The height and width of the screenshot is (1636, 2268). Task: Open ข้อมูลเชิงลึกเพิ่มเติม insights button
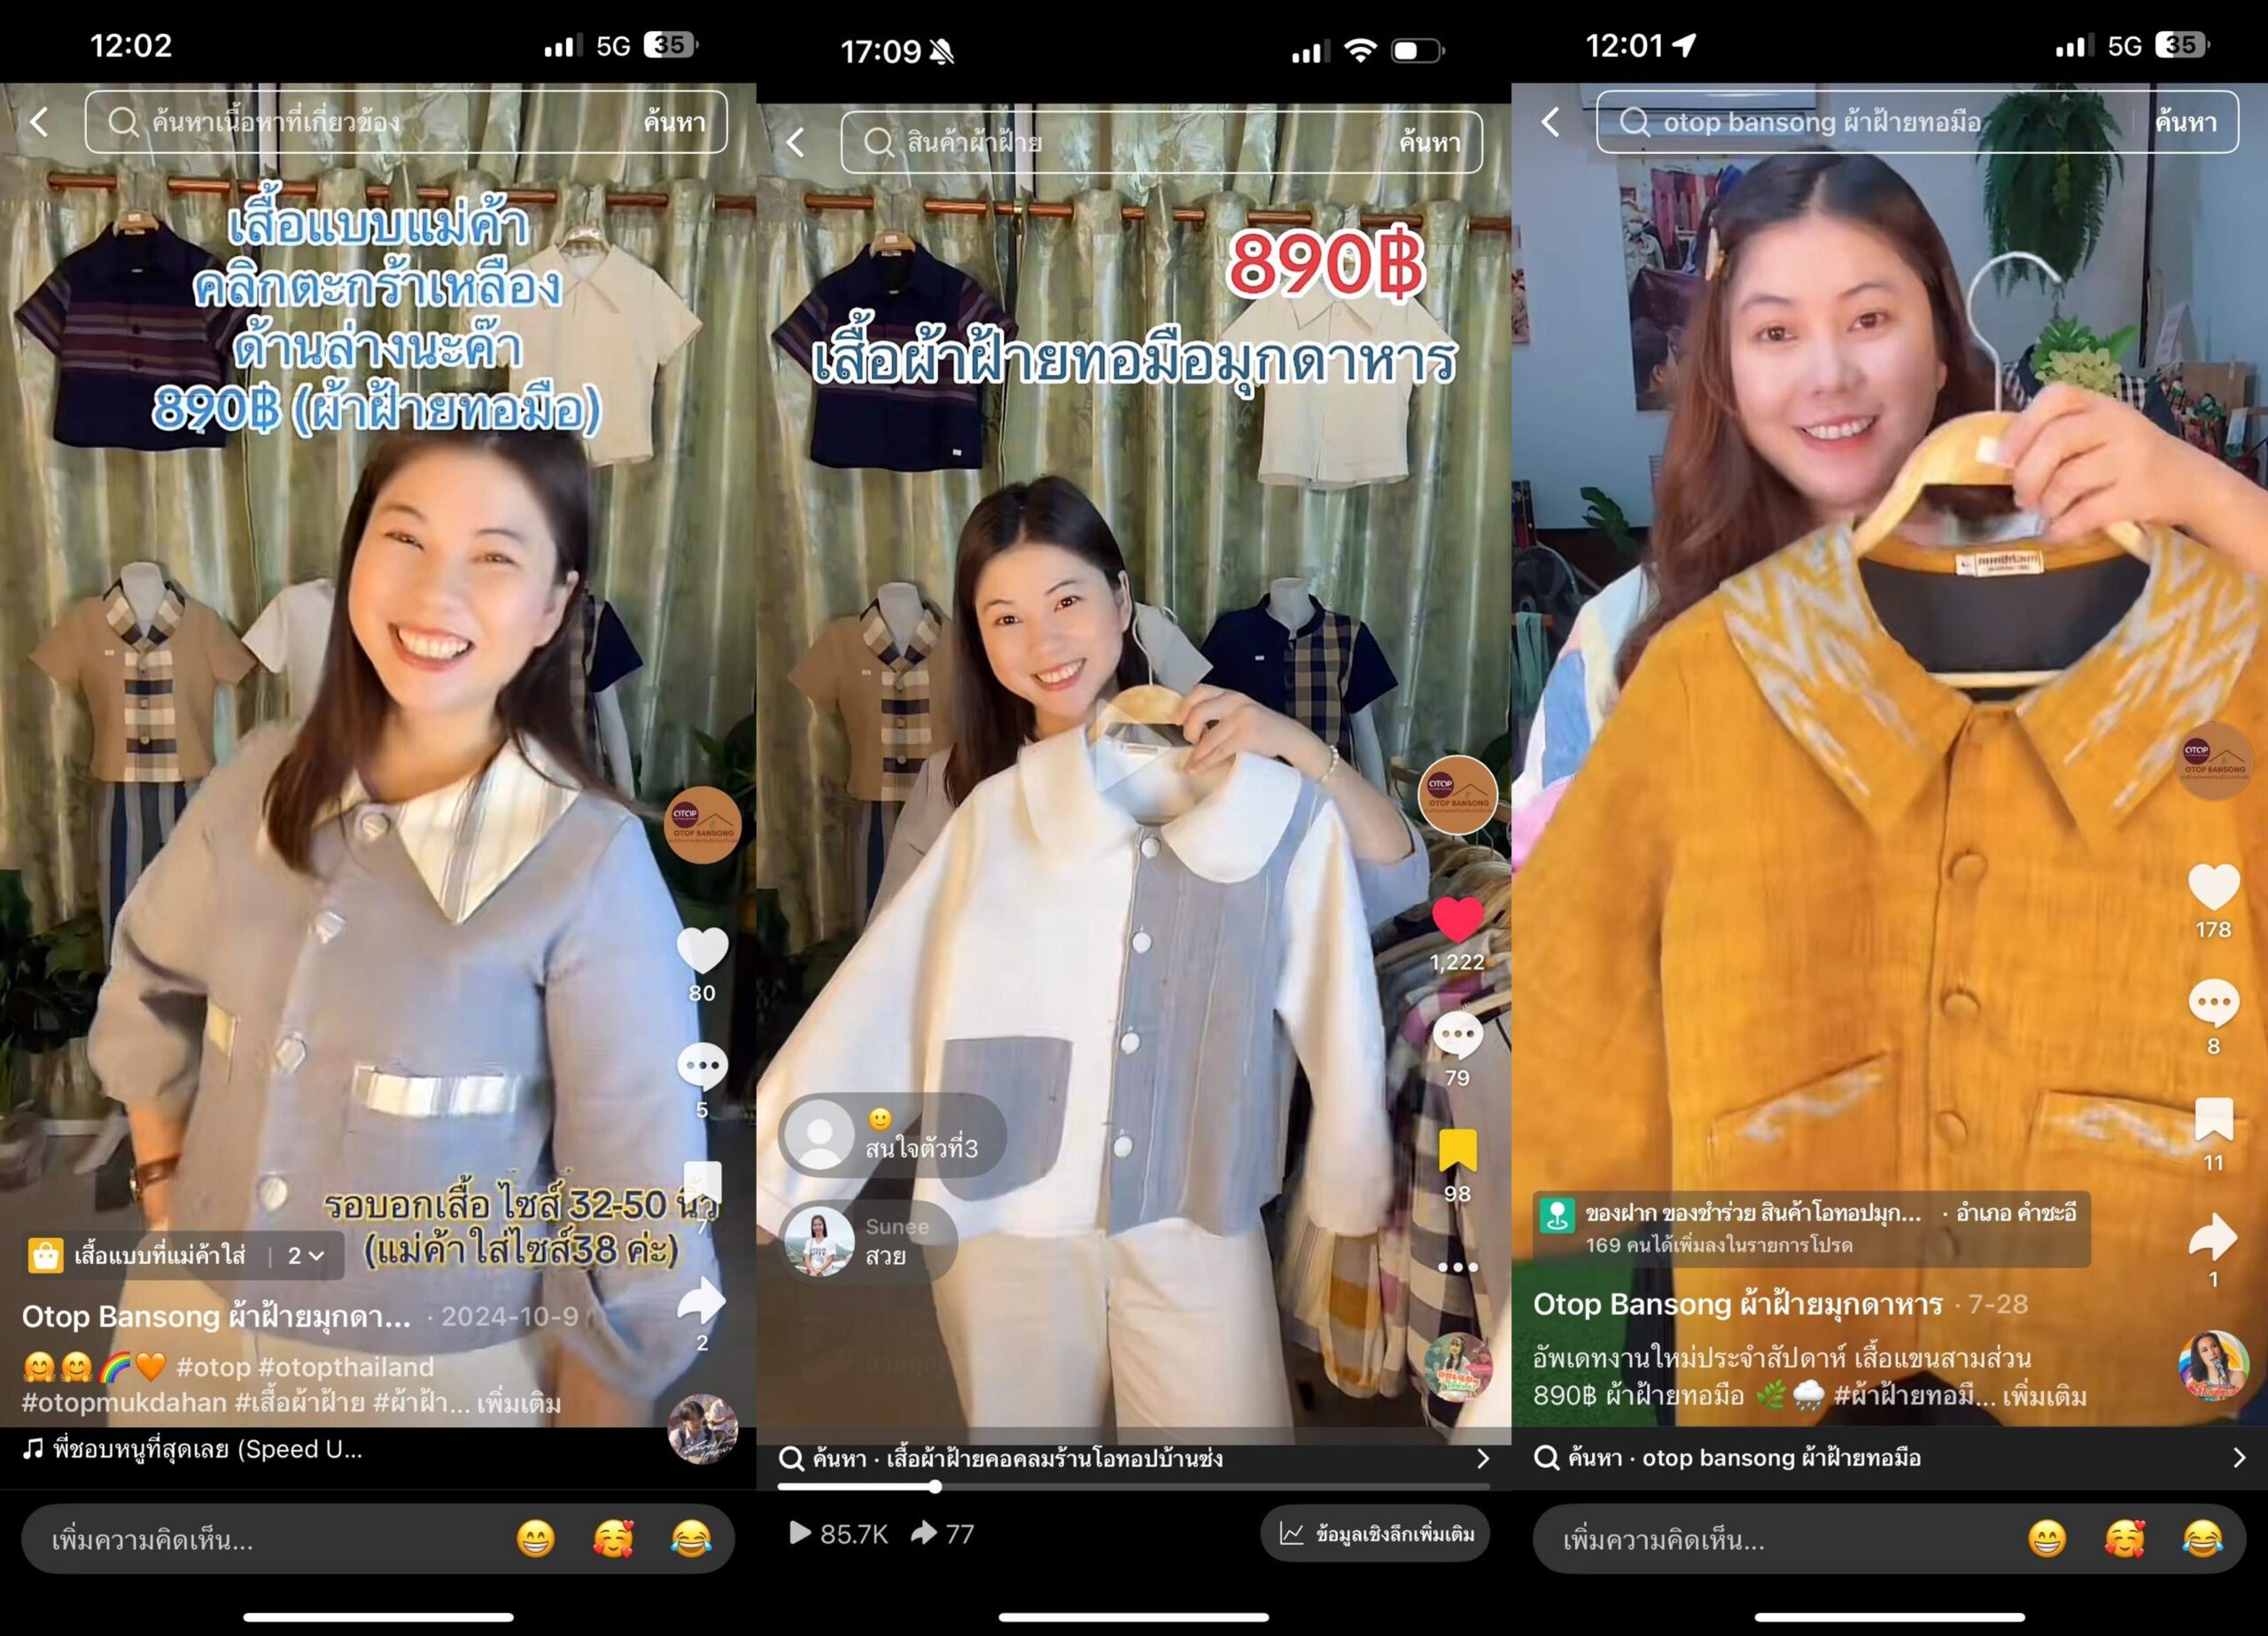click(1375, 1533)
